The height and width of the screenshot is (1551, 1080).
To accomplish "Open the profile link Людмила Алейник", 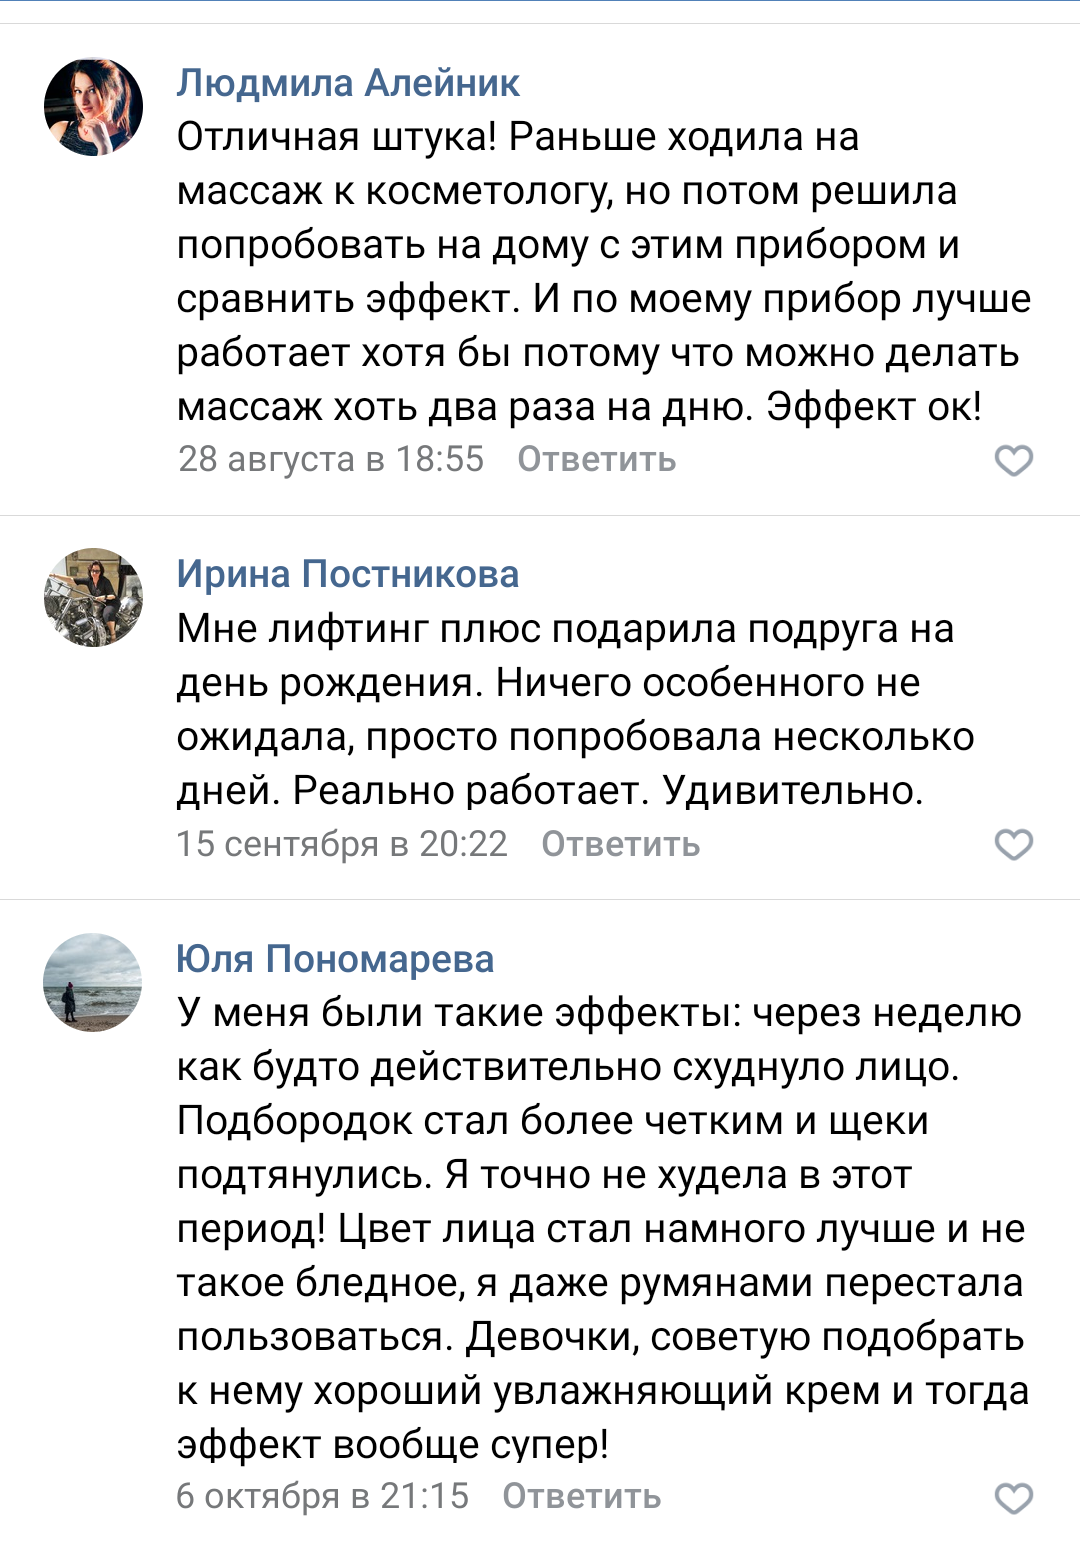I will (348, 83).
